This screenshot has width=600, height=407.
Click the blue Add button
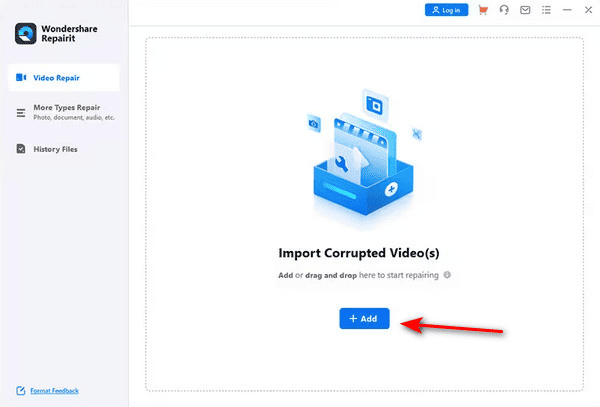point(364,318)
